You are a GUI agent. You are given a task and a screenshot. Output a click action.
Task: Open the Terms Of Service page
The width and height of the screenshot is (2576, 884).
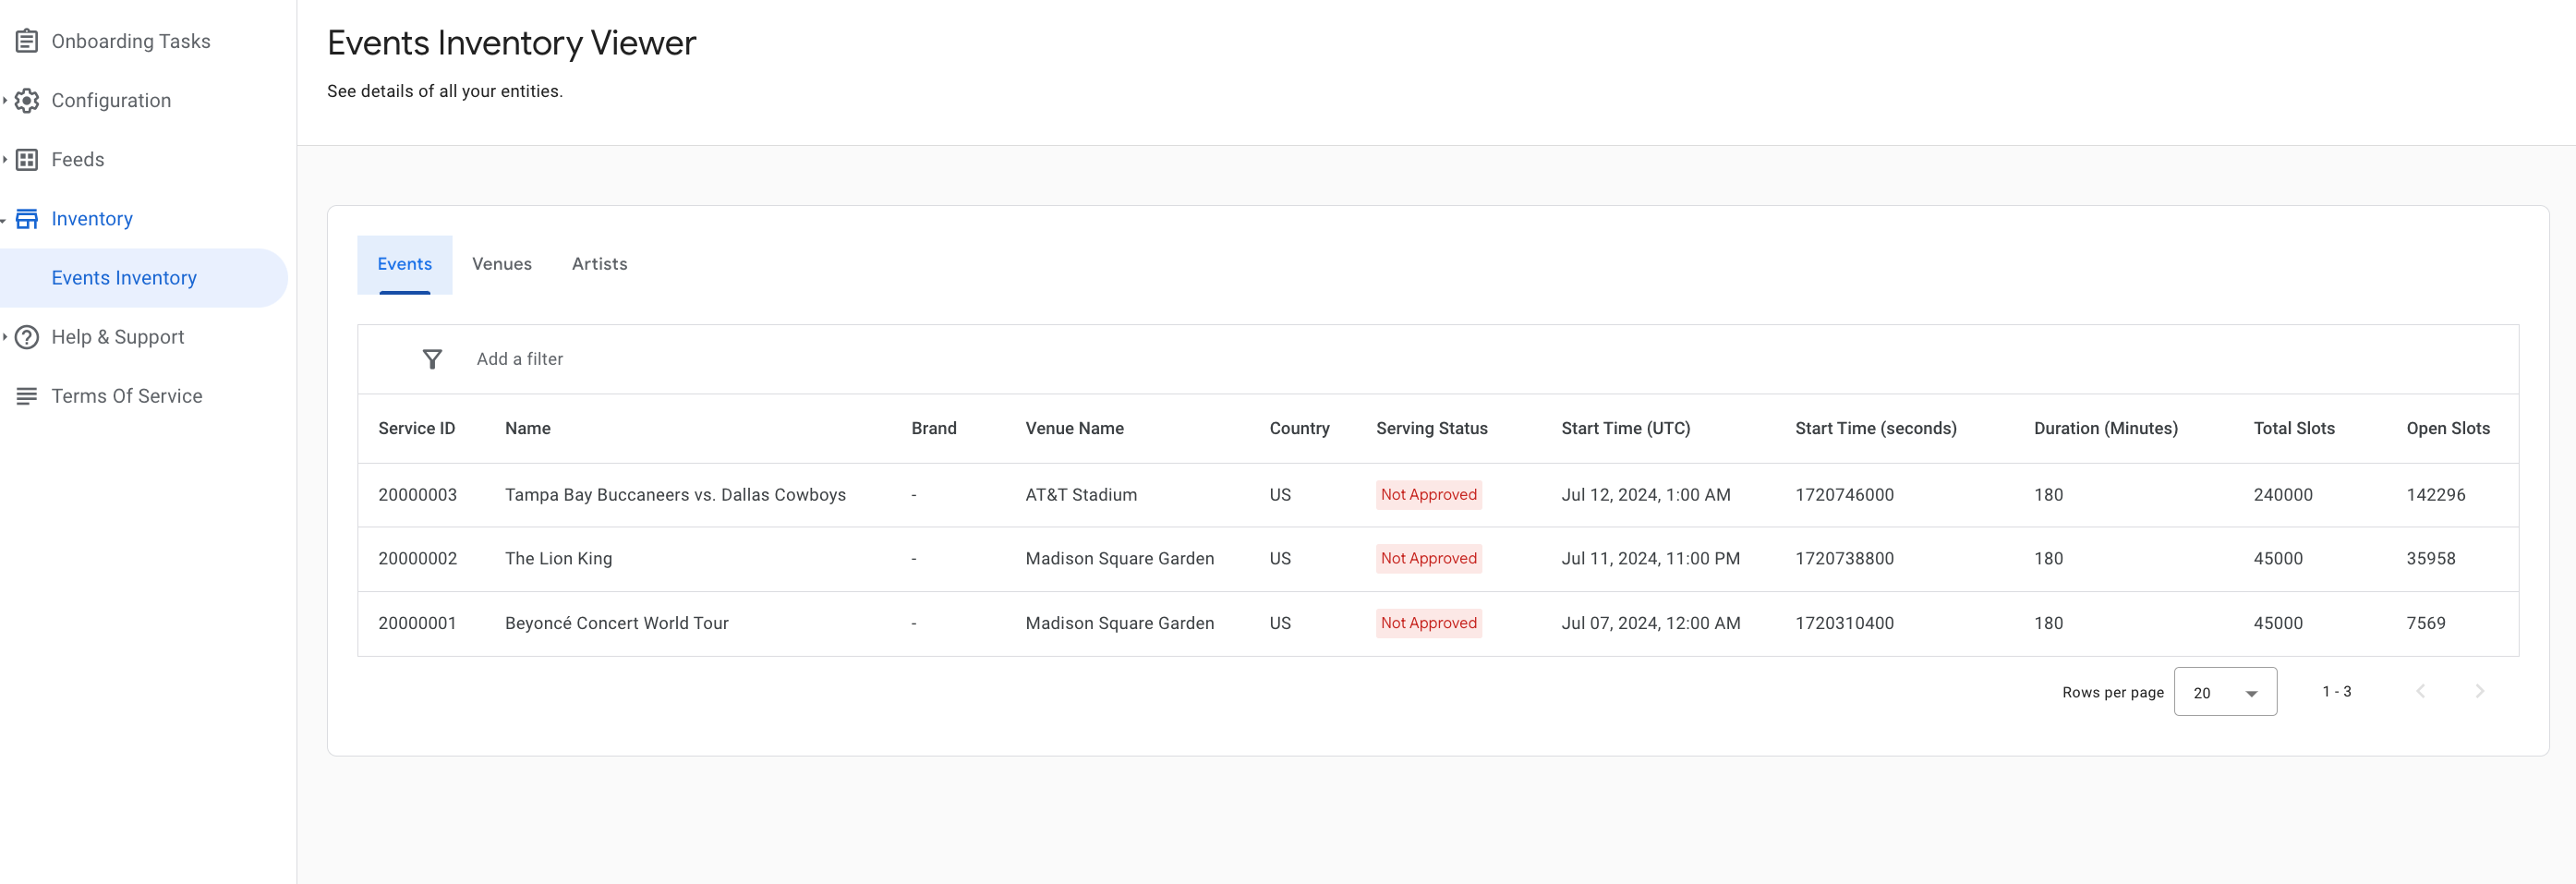coord(127,396)
